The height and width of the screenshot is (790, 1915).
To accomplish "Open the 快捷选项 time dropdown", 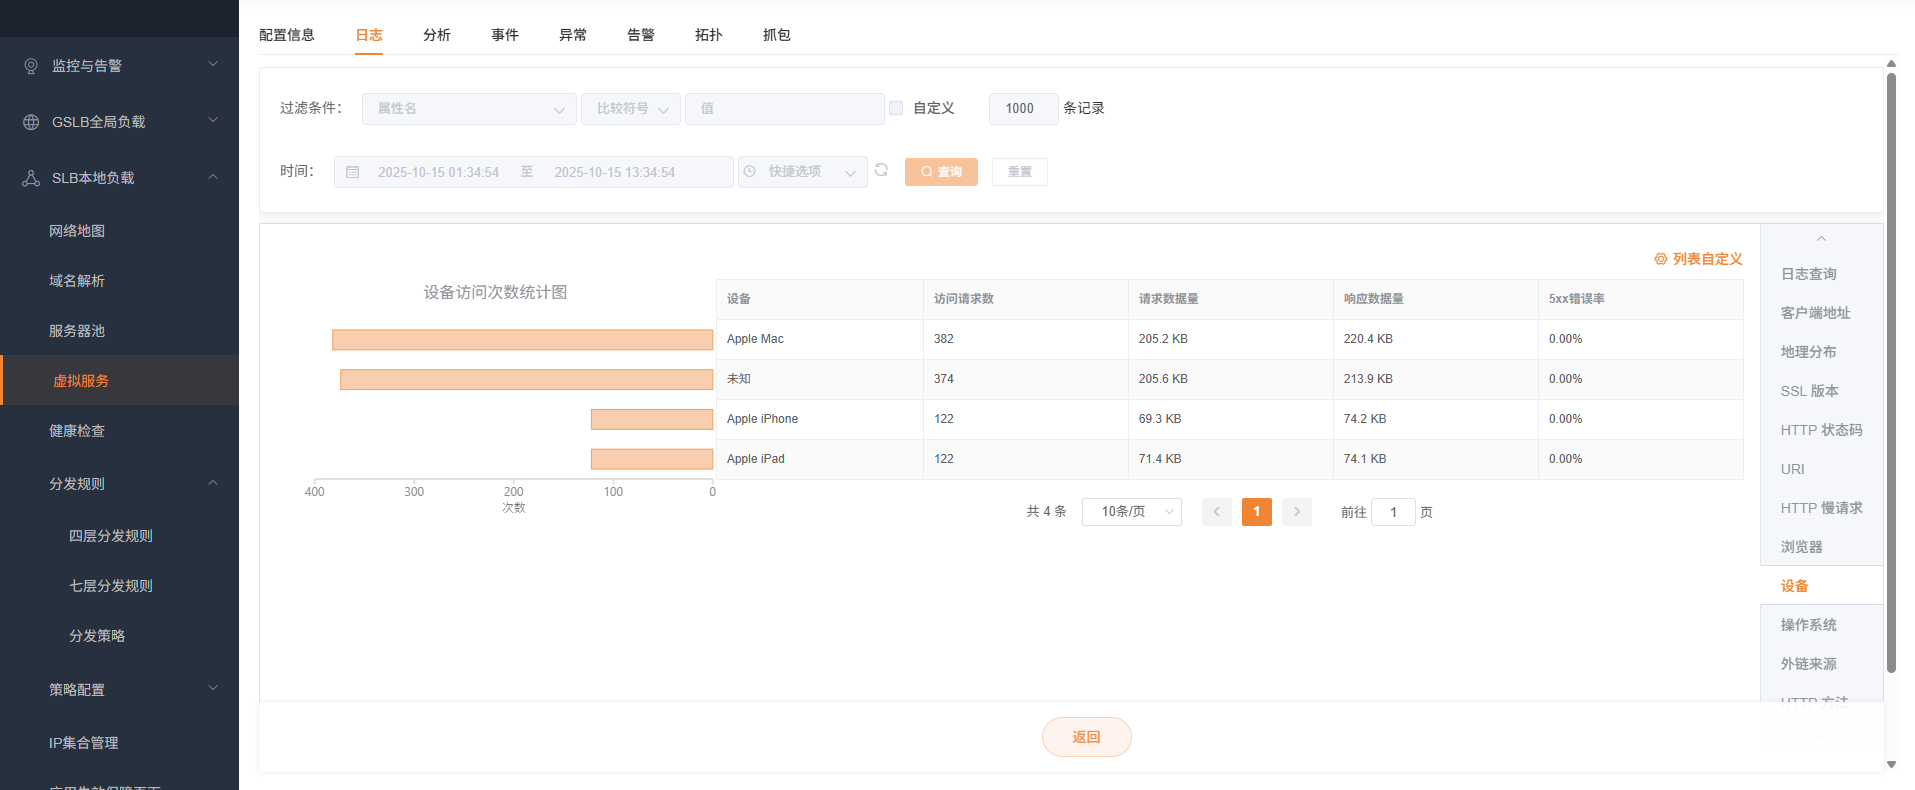I will [802, 172].
